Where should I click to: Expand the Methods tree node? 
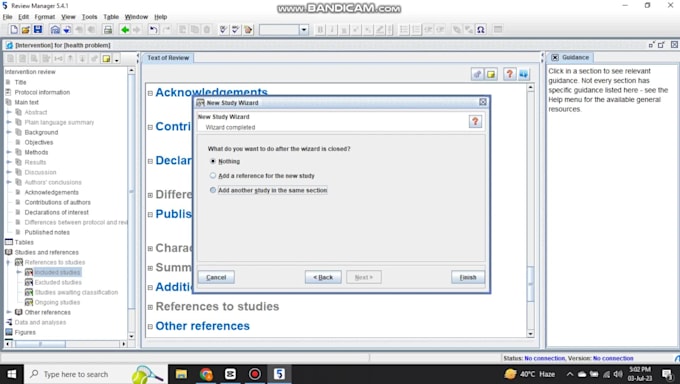pos(9,152)
